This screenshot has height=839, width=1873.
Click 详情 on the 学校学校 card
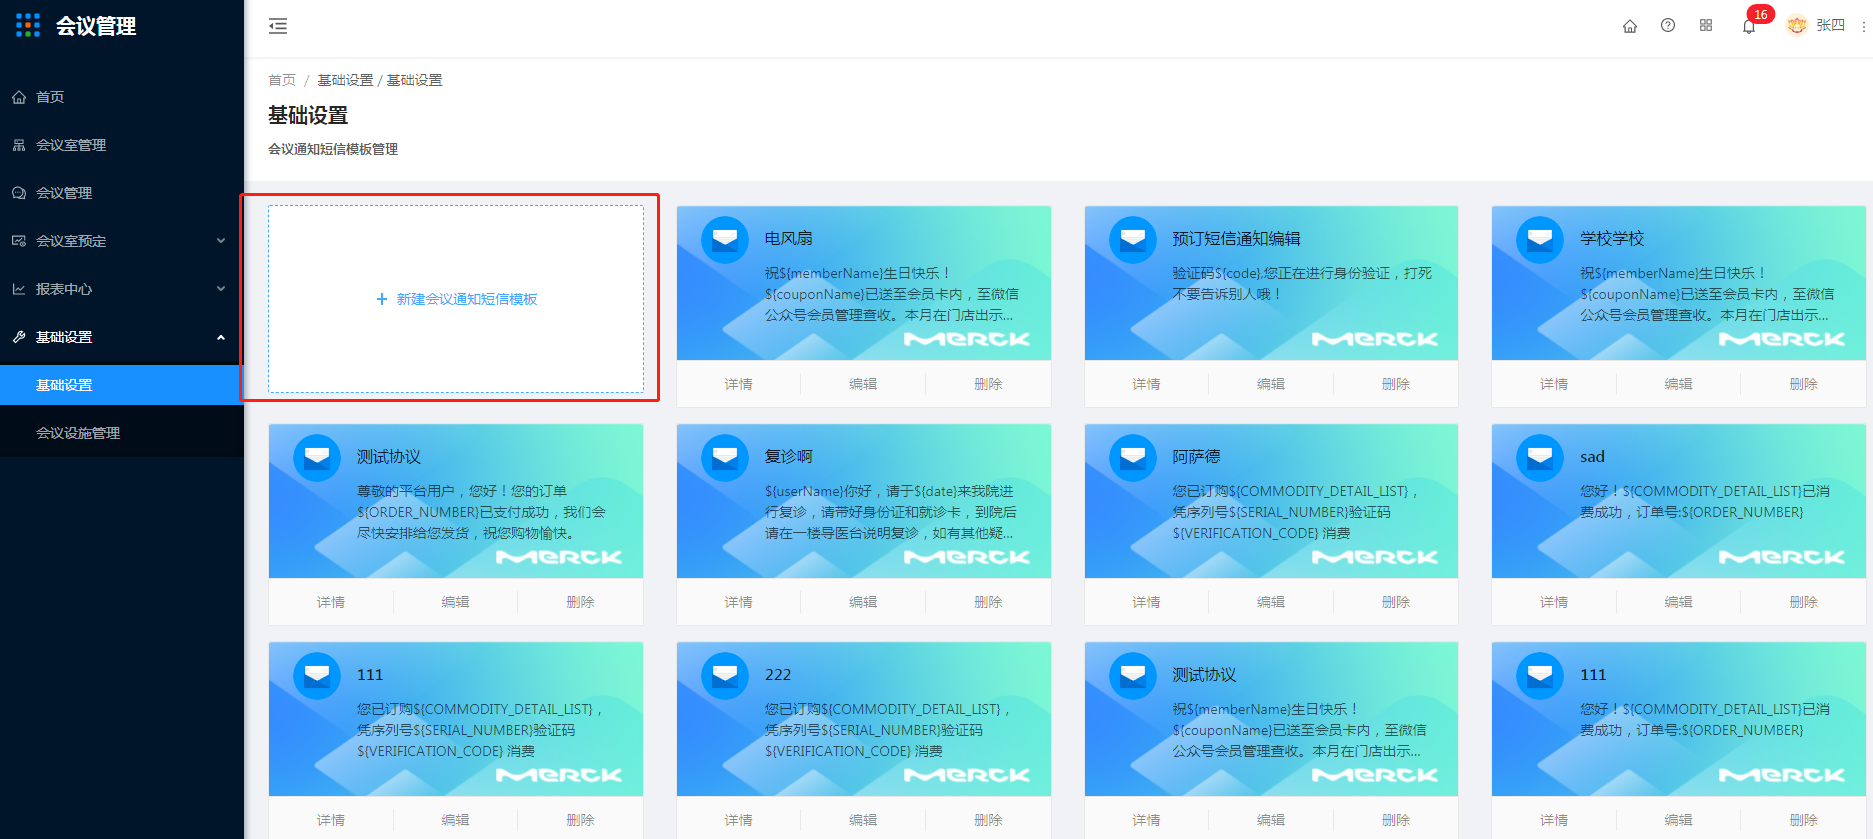pyautogui.click(x=1554, y=384)
